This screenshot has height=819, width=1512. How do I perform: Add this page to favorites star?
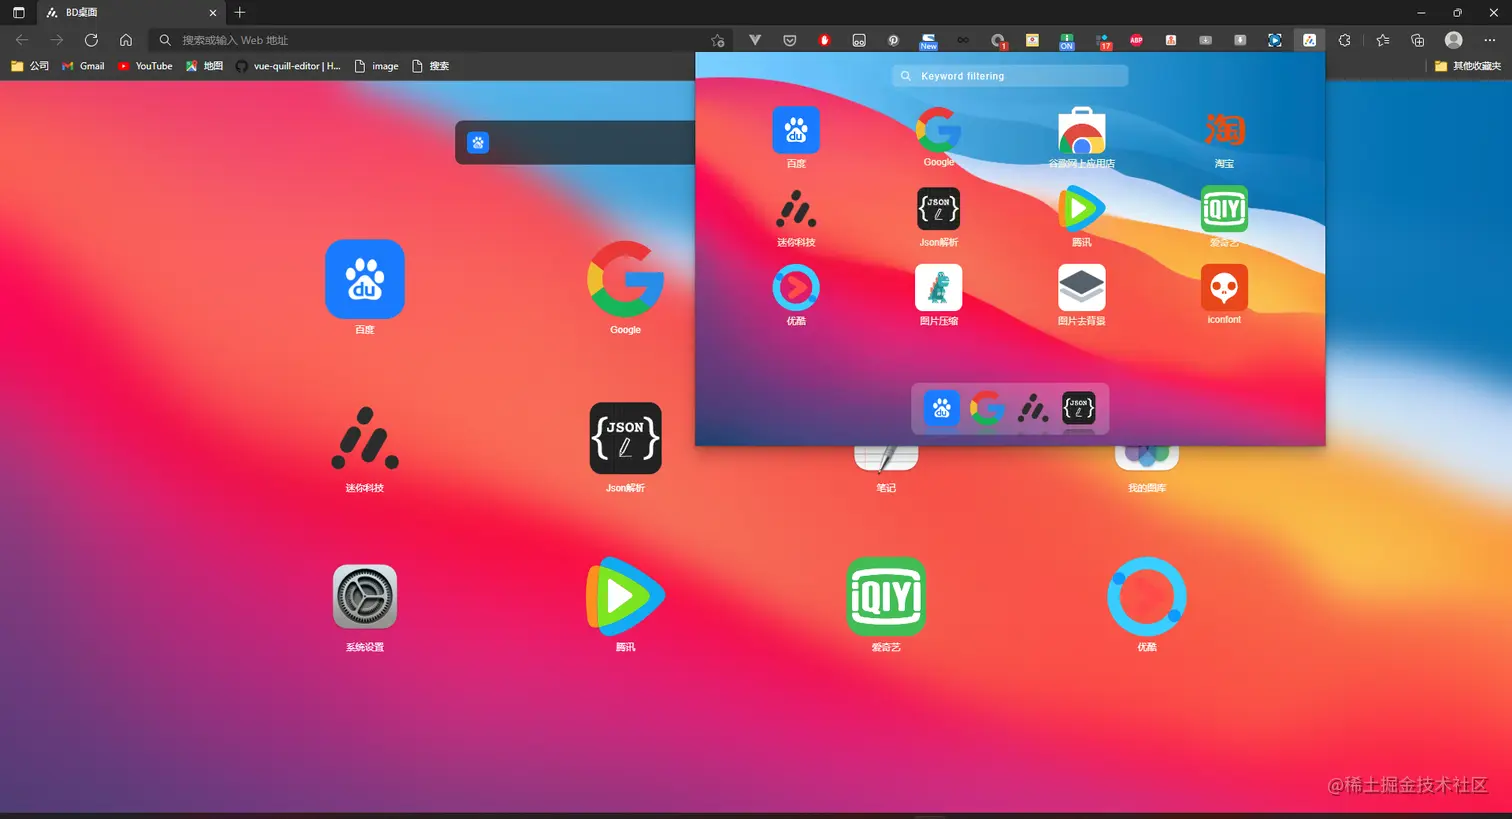(717, 41)
